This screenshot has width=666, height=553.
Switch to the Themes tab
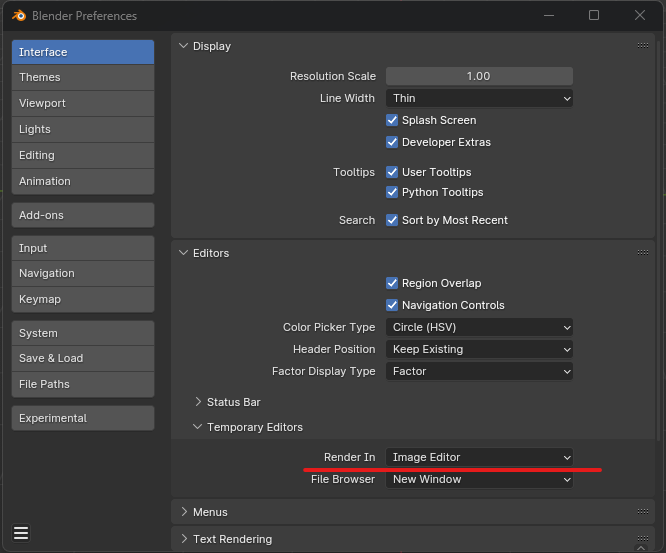pos(83,77)
